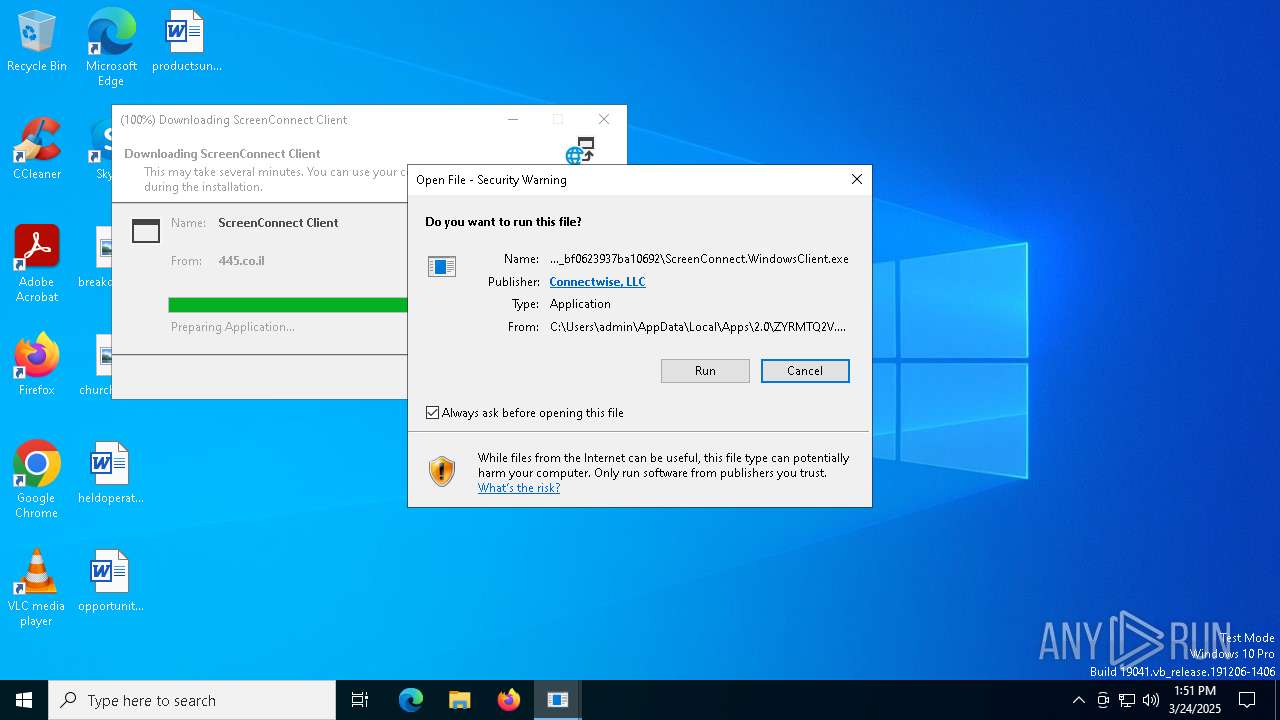Close the Open File Security Warning dialog
This screenshot has width=1280, height=720.
point(856,180)
